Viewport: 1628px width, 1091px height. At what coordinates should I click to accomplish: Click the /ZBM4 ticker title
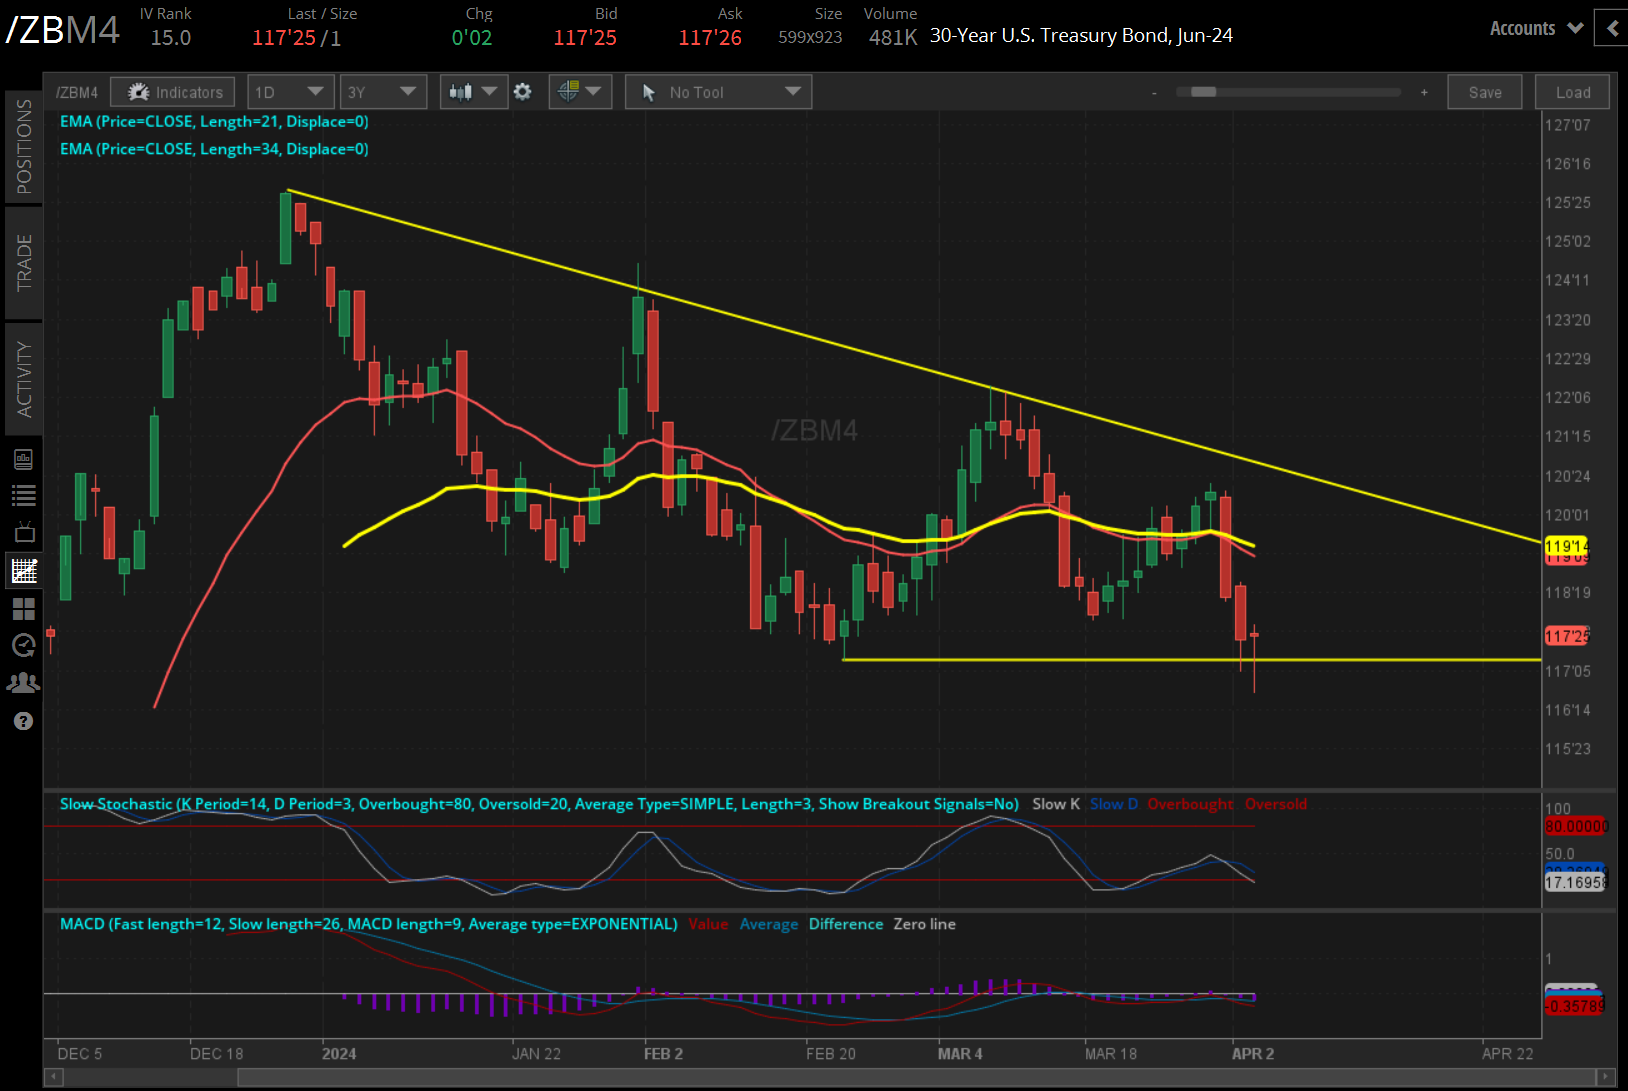63,30
